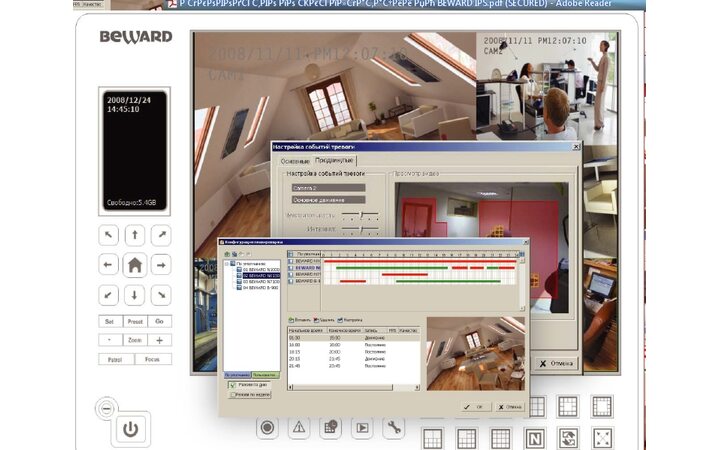This screenshot has height=450, width=720.
Task: Click Отмена in the alarm settings dialog
Action: tap(556, 363)
